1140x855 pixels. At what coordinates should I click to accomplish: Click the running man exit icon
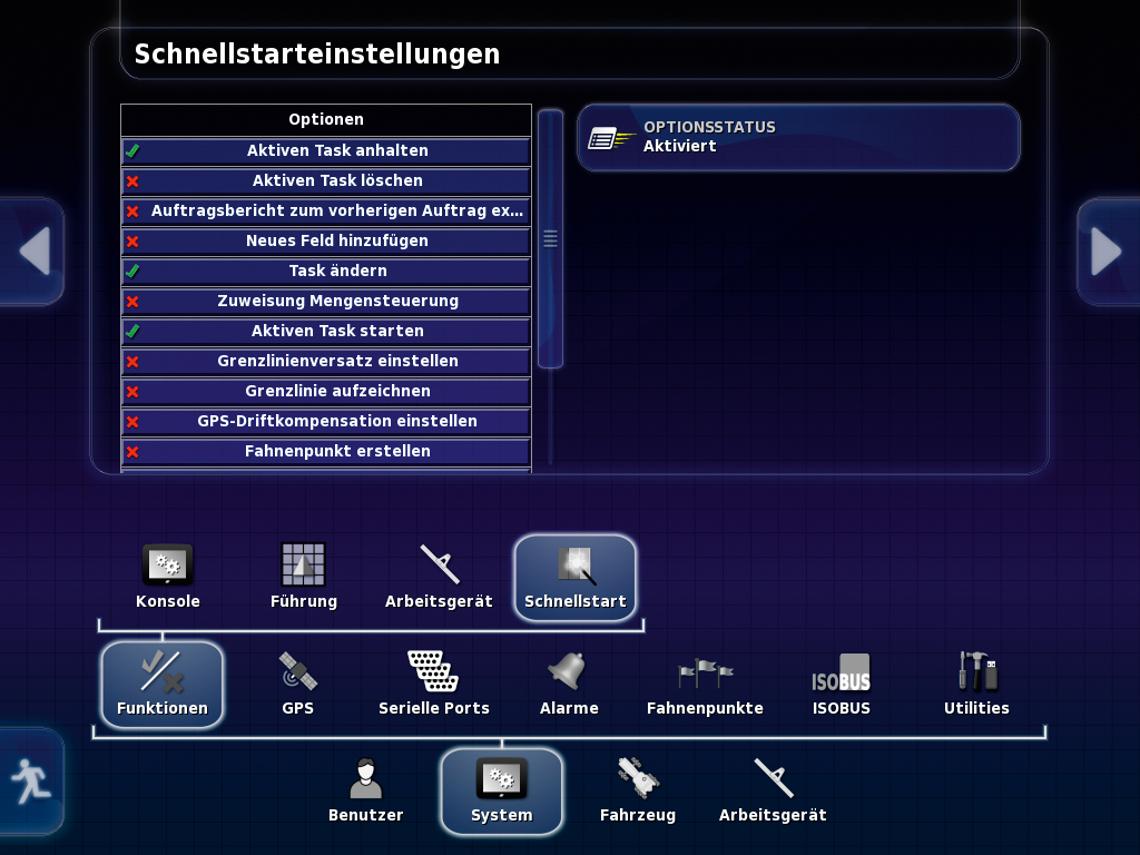(x=31, y=781)
